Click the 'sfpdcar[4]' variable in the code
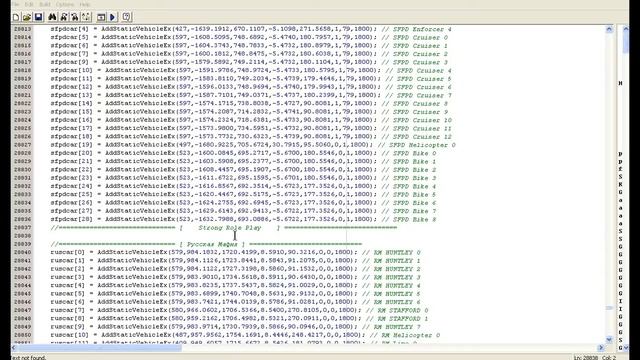This screenshot has height=360, width=640. click(69, 29)
